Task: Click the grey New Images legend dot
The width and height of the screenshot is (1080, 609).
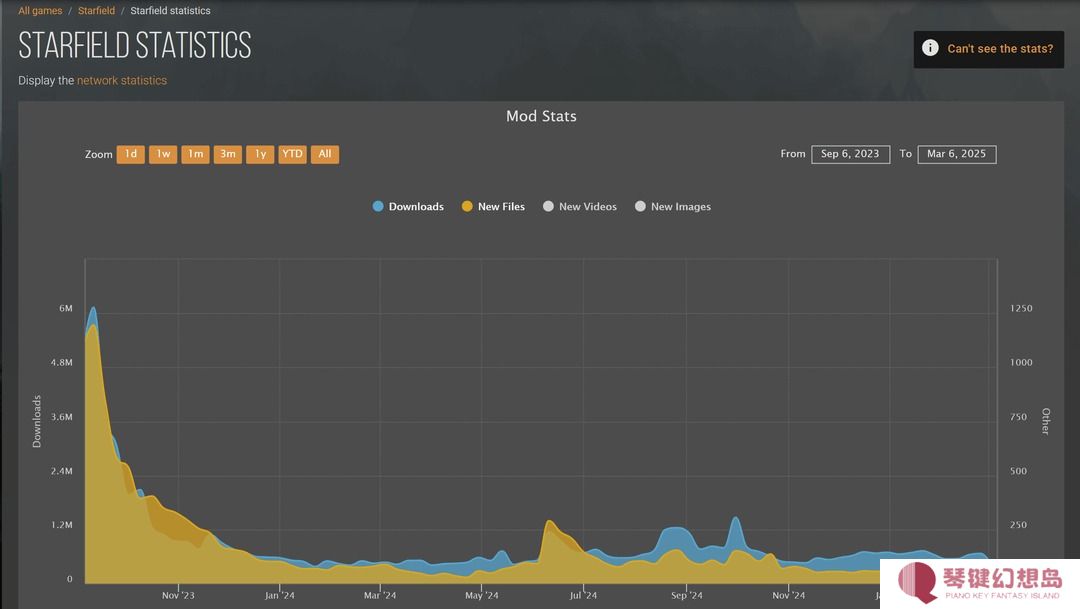Action: tap(641, 206)
